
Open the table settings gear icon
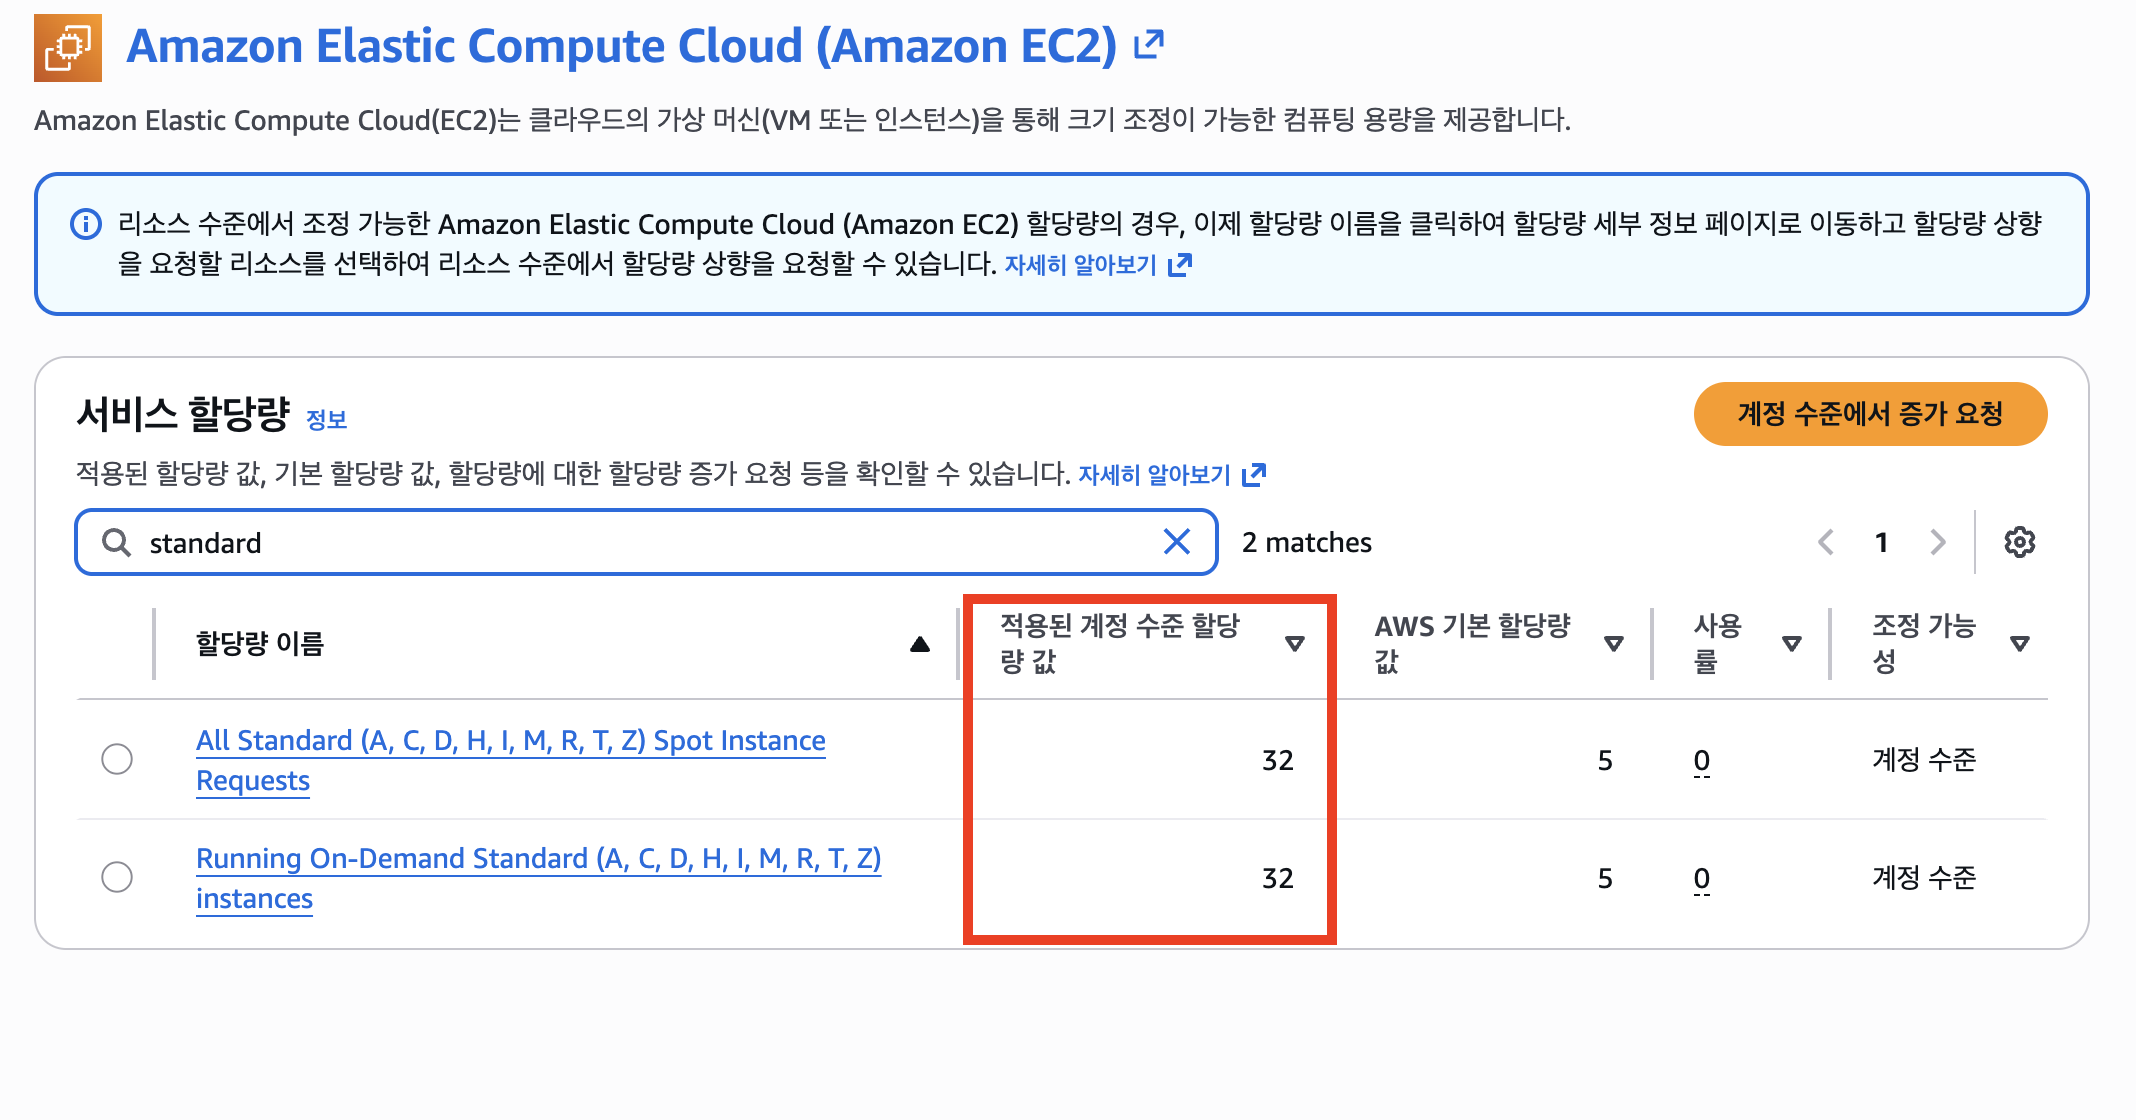pyautogui.click(x=2020, y=541)
